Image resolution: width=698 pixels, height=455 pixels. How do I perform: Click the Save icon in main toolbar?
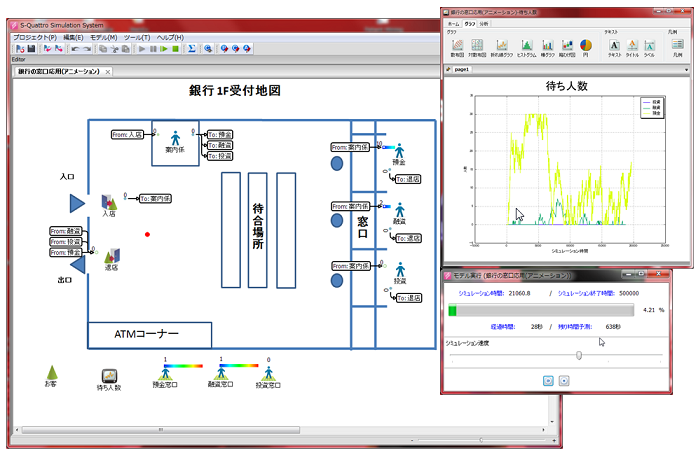(31, 48)
